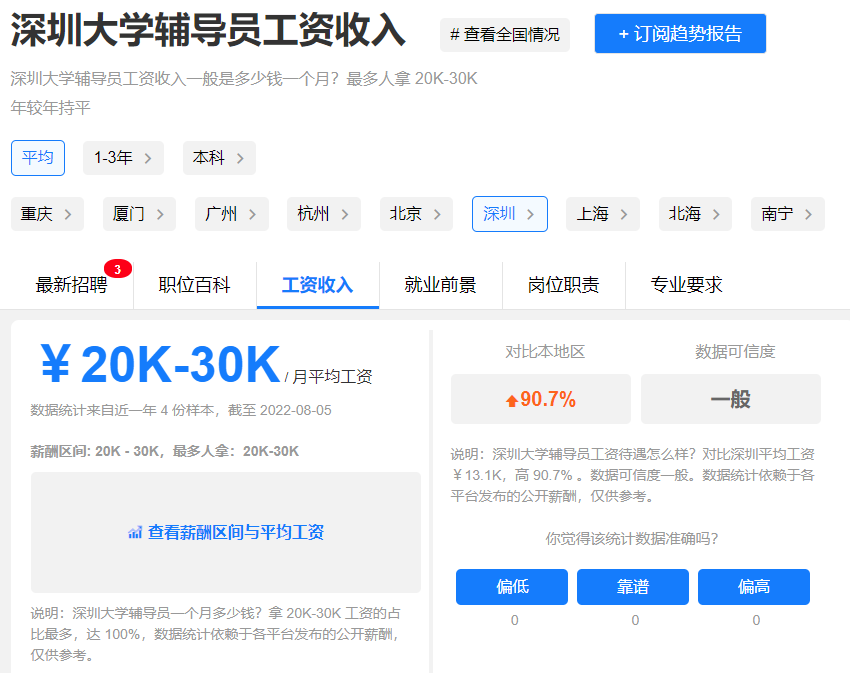The height and width of the screenshot is (673, 850).
Task: Choose the 北京 city chip
Action: (416, 214)
